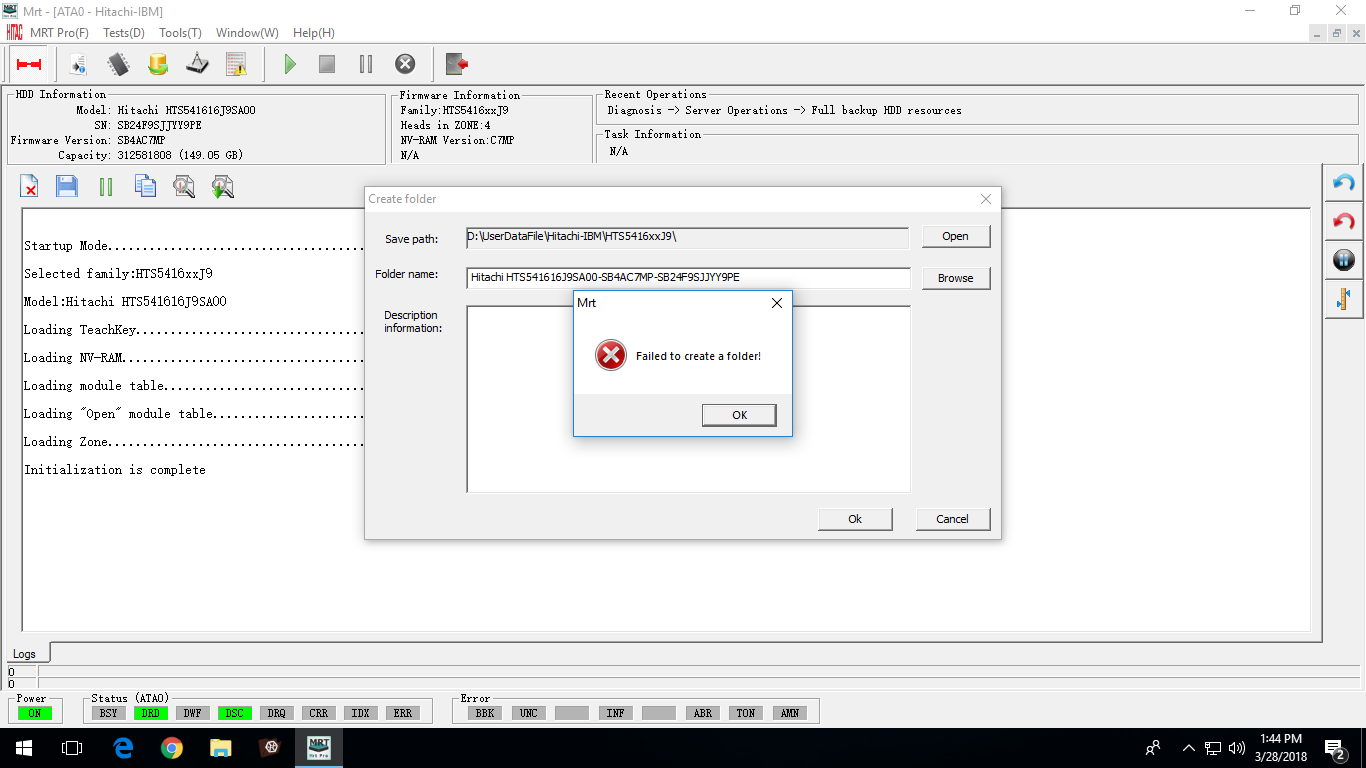
Task: Click the DWF status indicator
Action: click(x=192, y=713)
